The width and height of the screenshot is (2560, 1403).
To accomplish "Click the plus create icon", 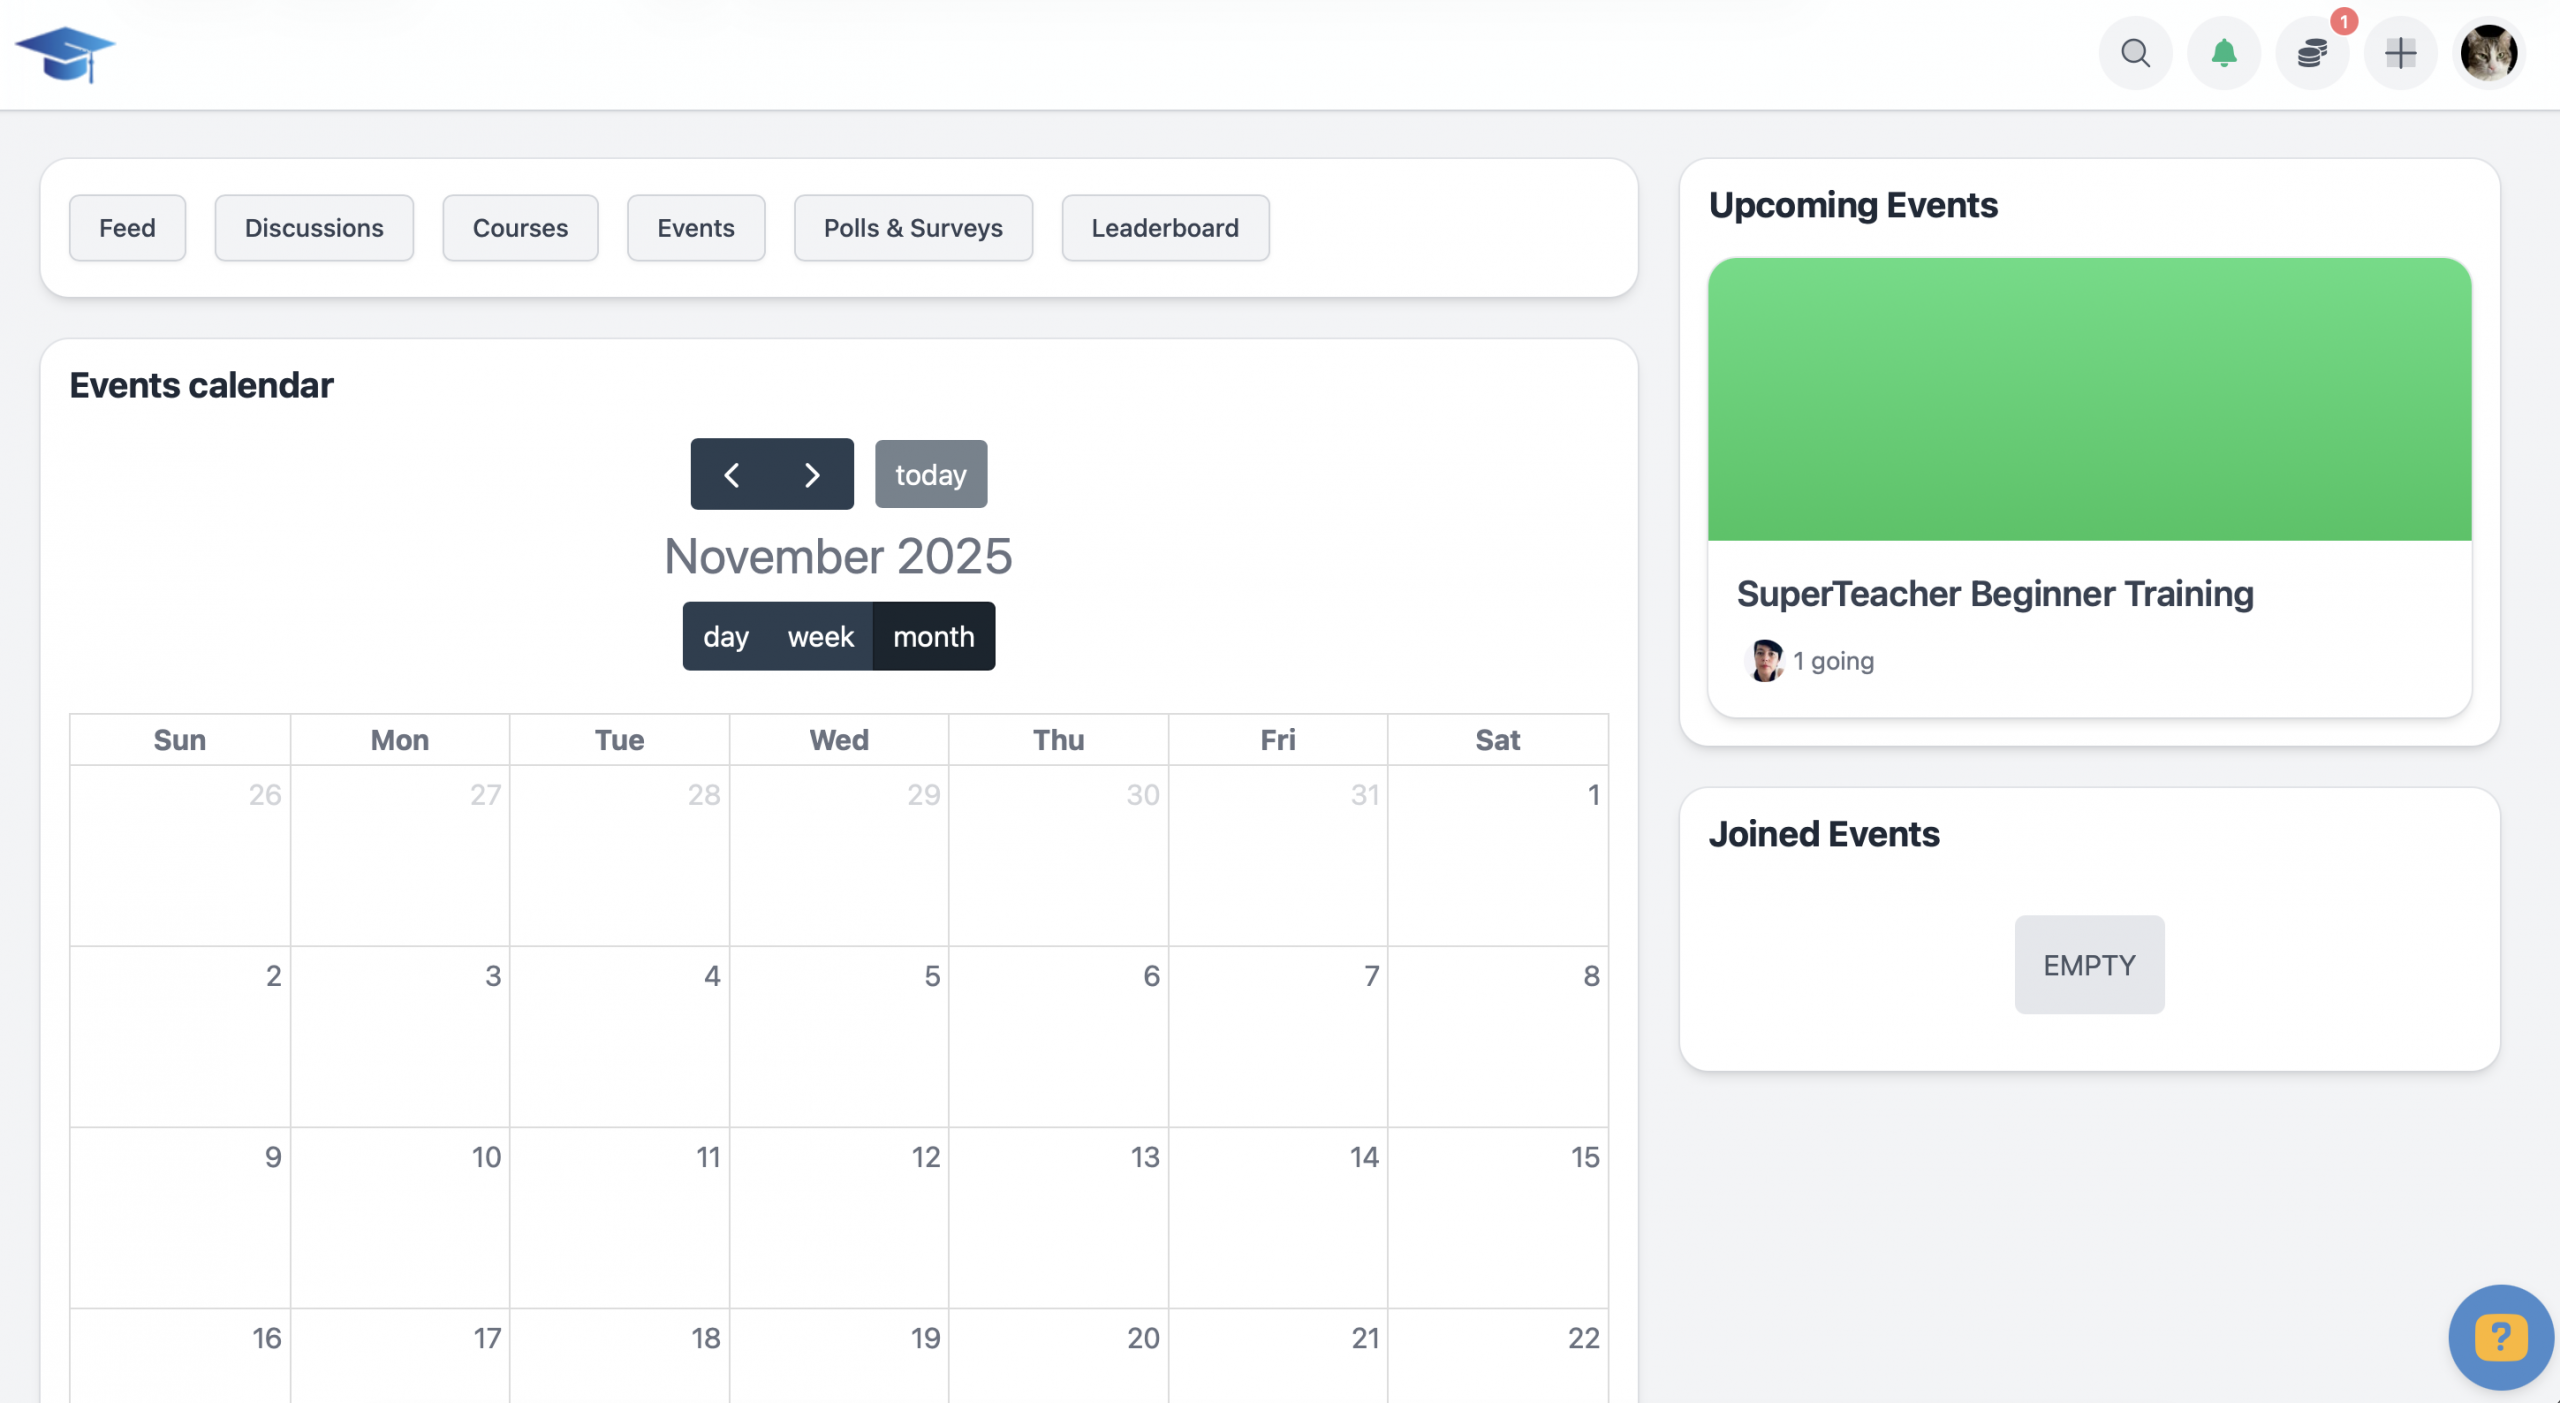I will coord(2400,53).
